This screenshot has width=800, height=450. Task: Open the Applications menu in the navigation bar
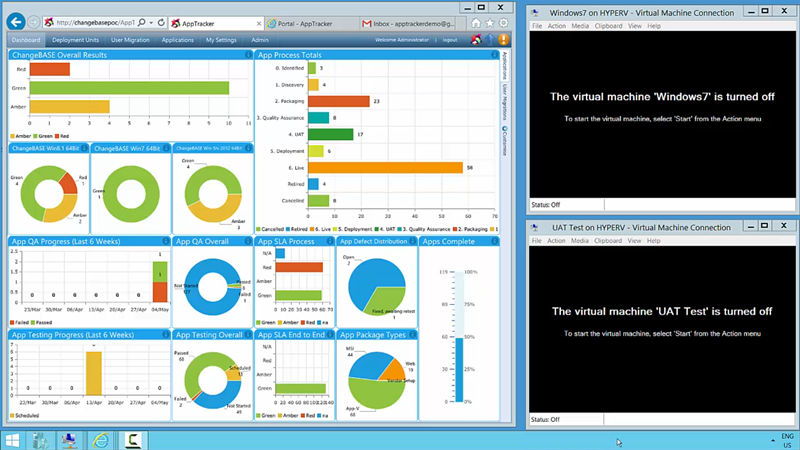178,40
